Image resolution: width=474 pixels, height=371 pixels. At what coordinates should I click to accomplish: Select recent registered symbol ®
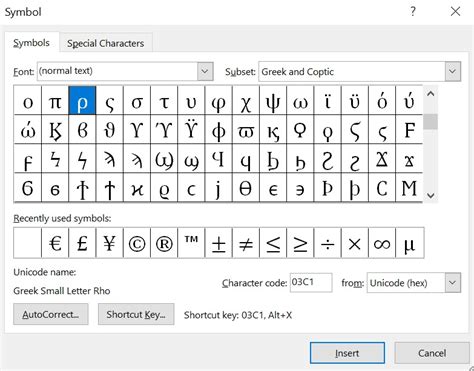pyautogui.click(x=164, y=243)
